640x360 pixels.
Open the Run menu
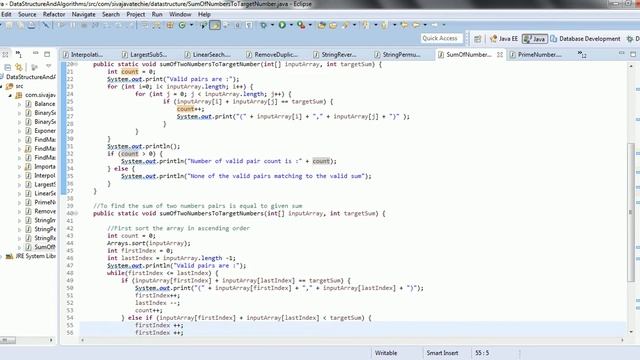click(x=157, y=14)
